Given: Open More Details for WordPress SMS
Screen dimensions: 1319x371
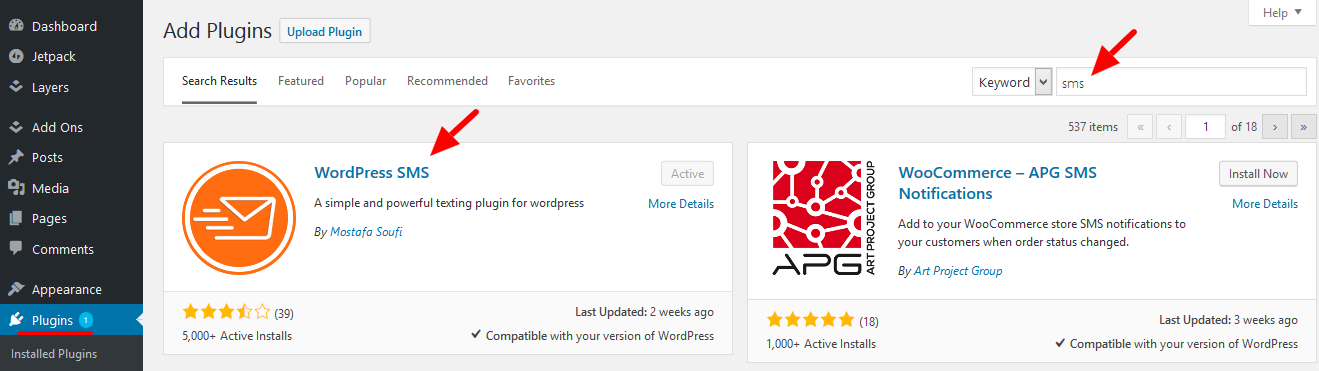Looking at the screenshot, I should tap(681, 204).
